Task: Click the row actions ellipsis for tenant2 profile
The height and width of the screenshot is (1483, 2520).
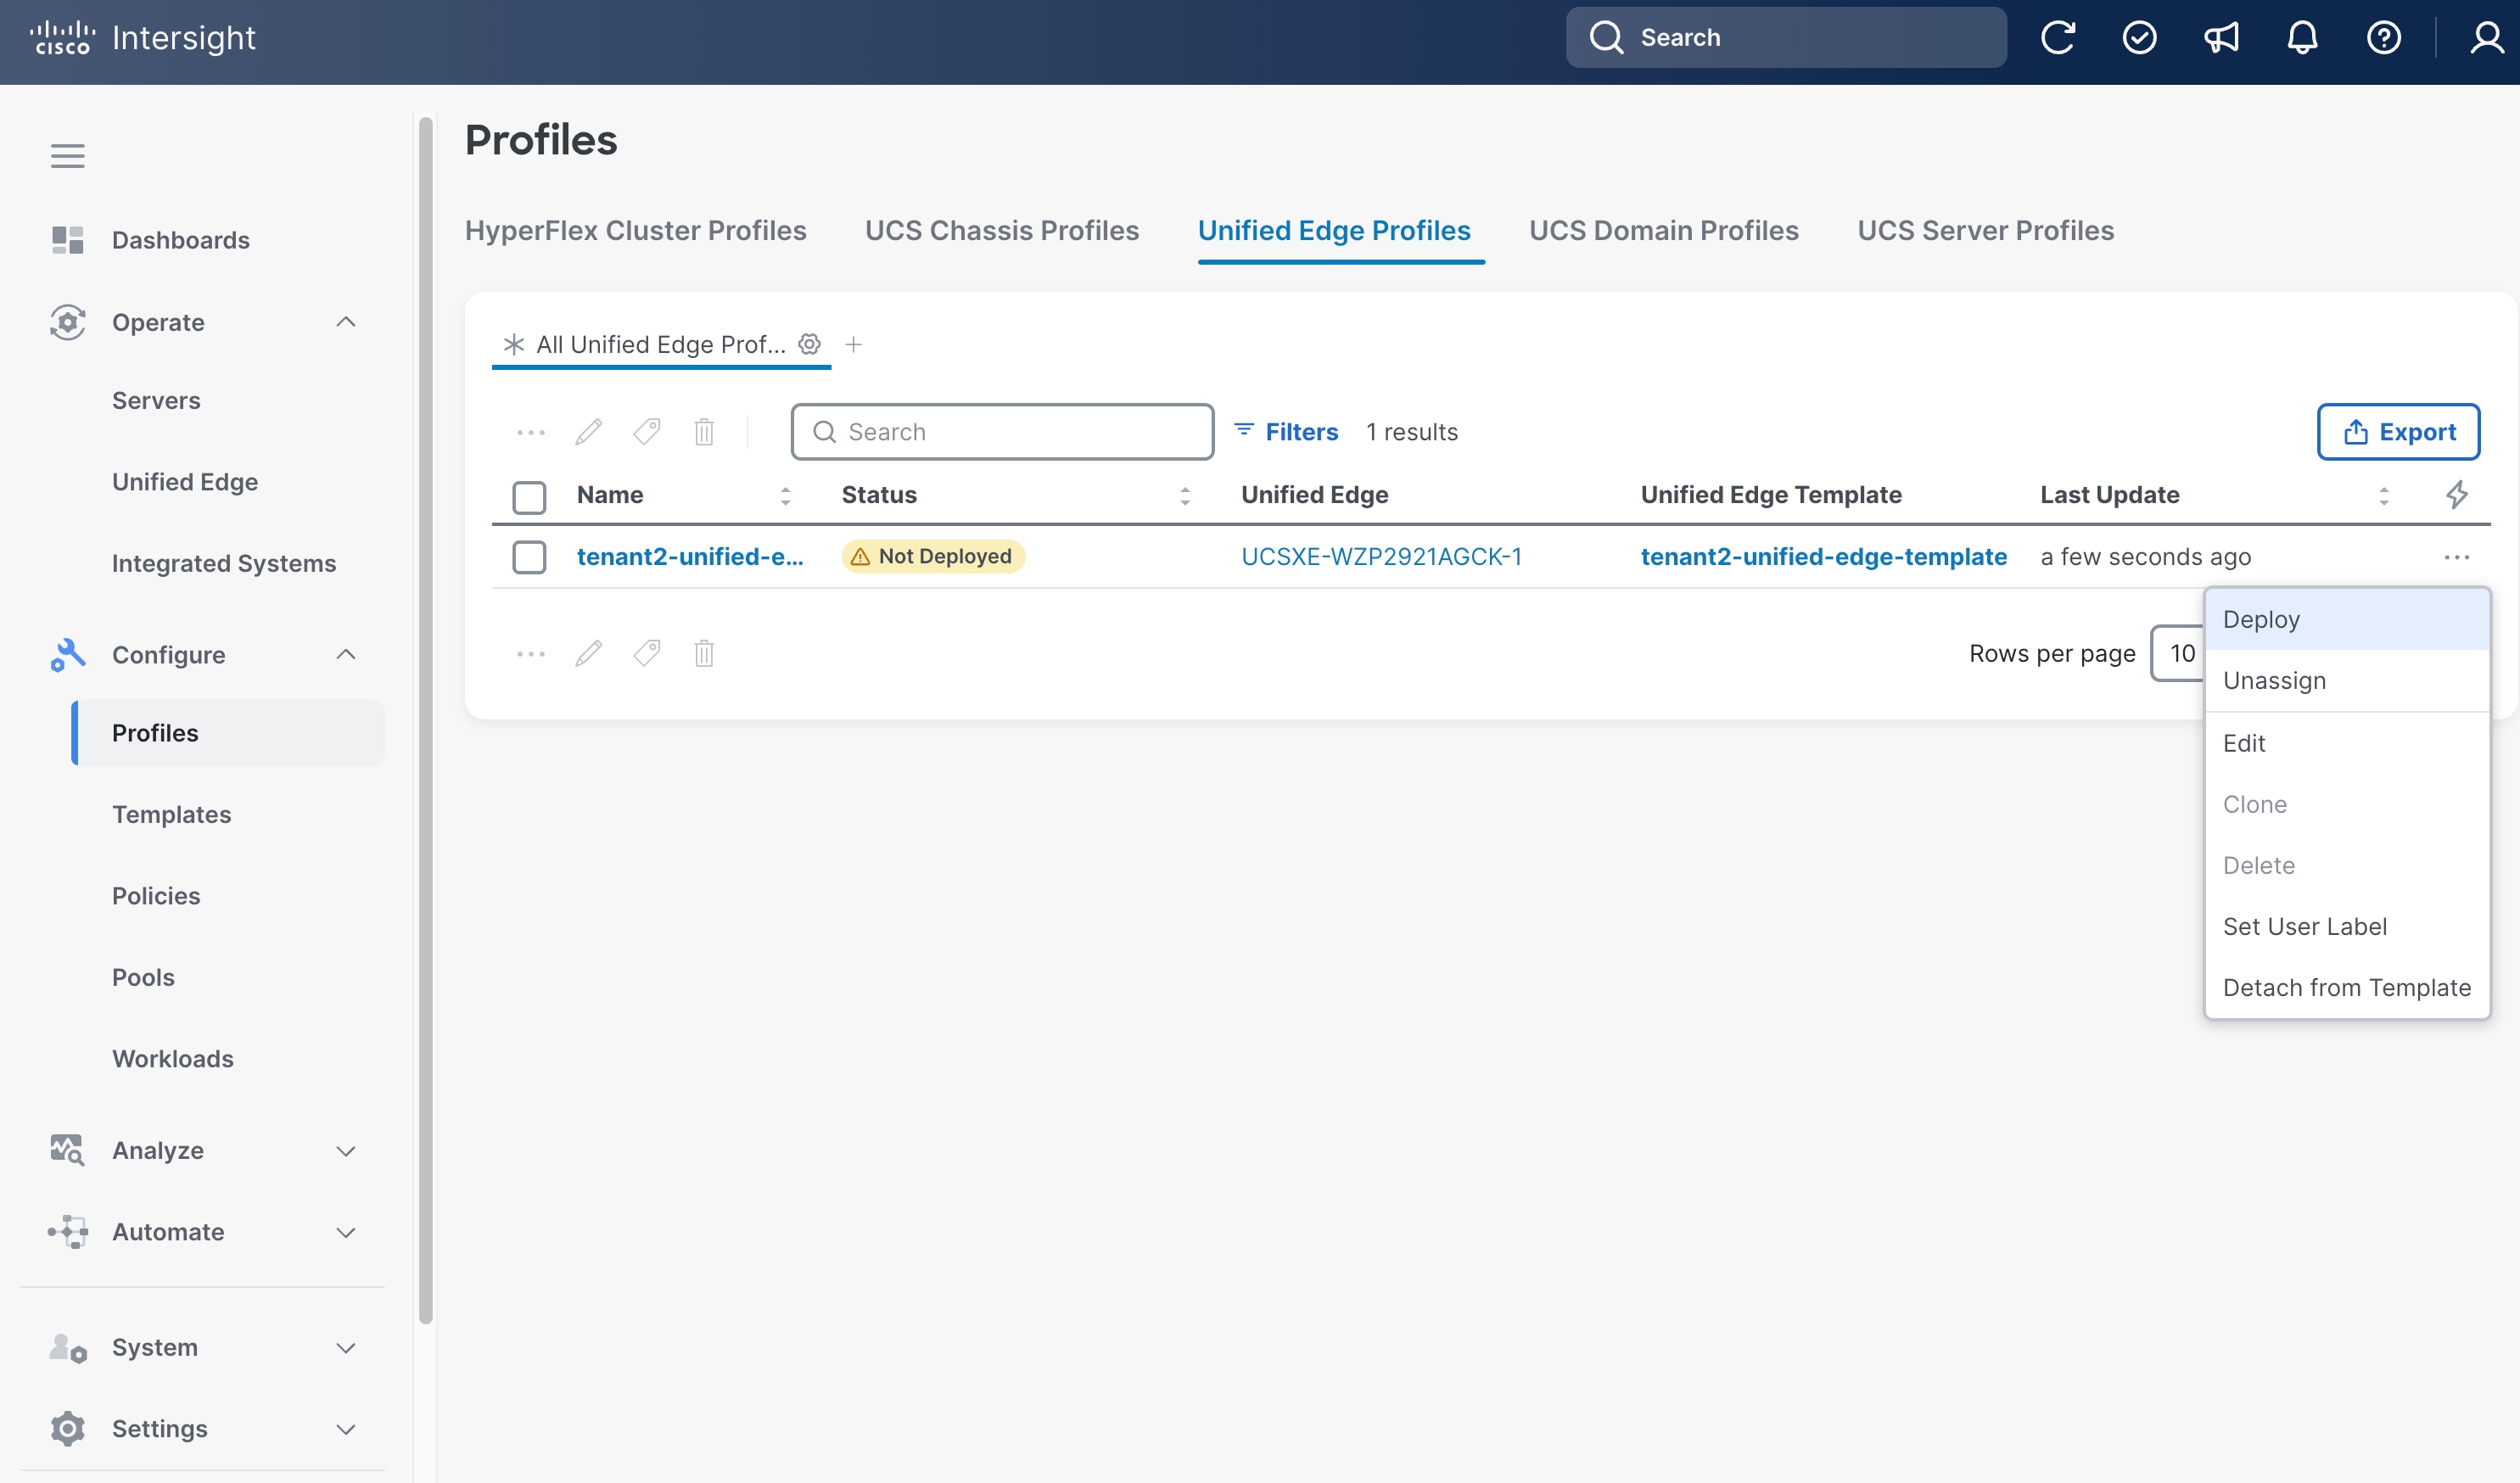Action: click(x=2457, y=557)
